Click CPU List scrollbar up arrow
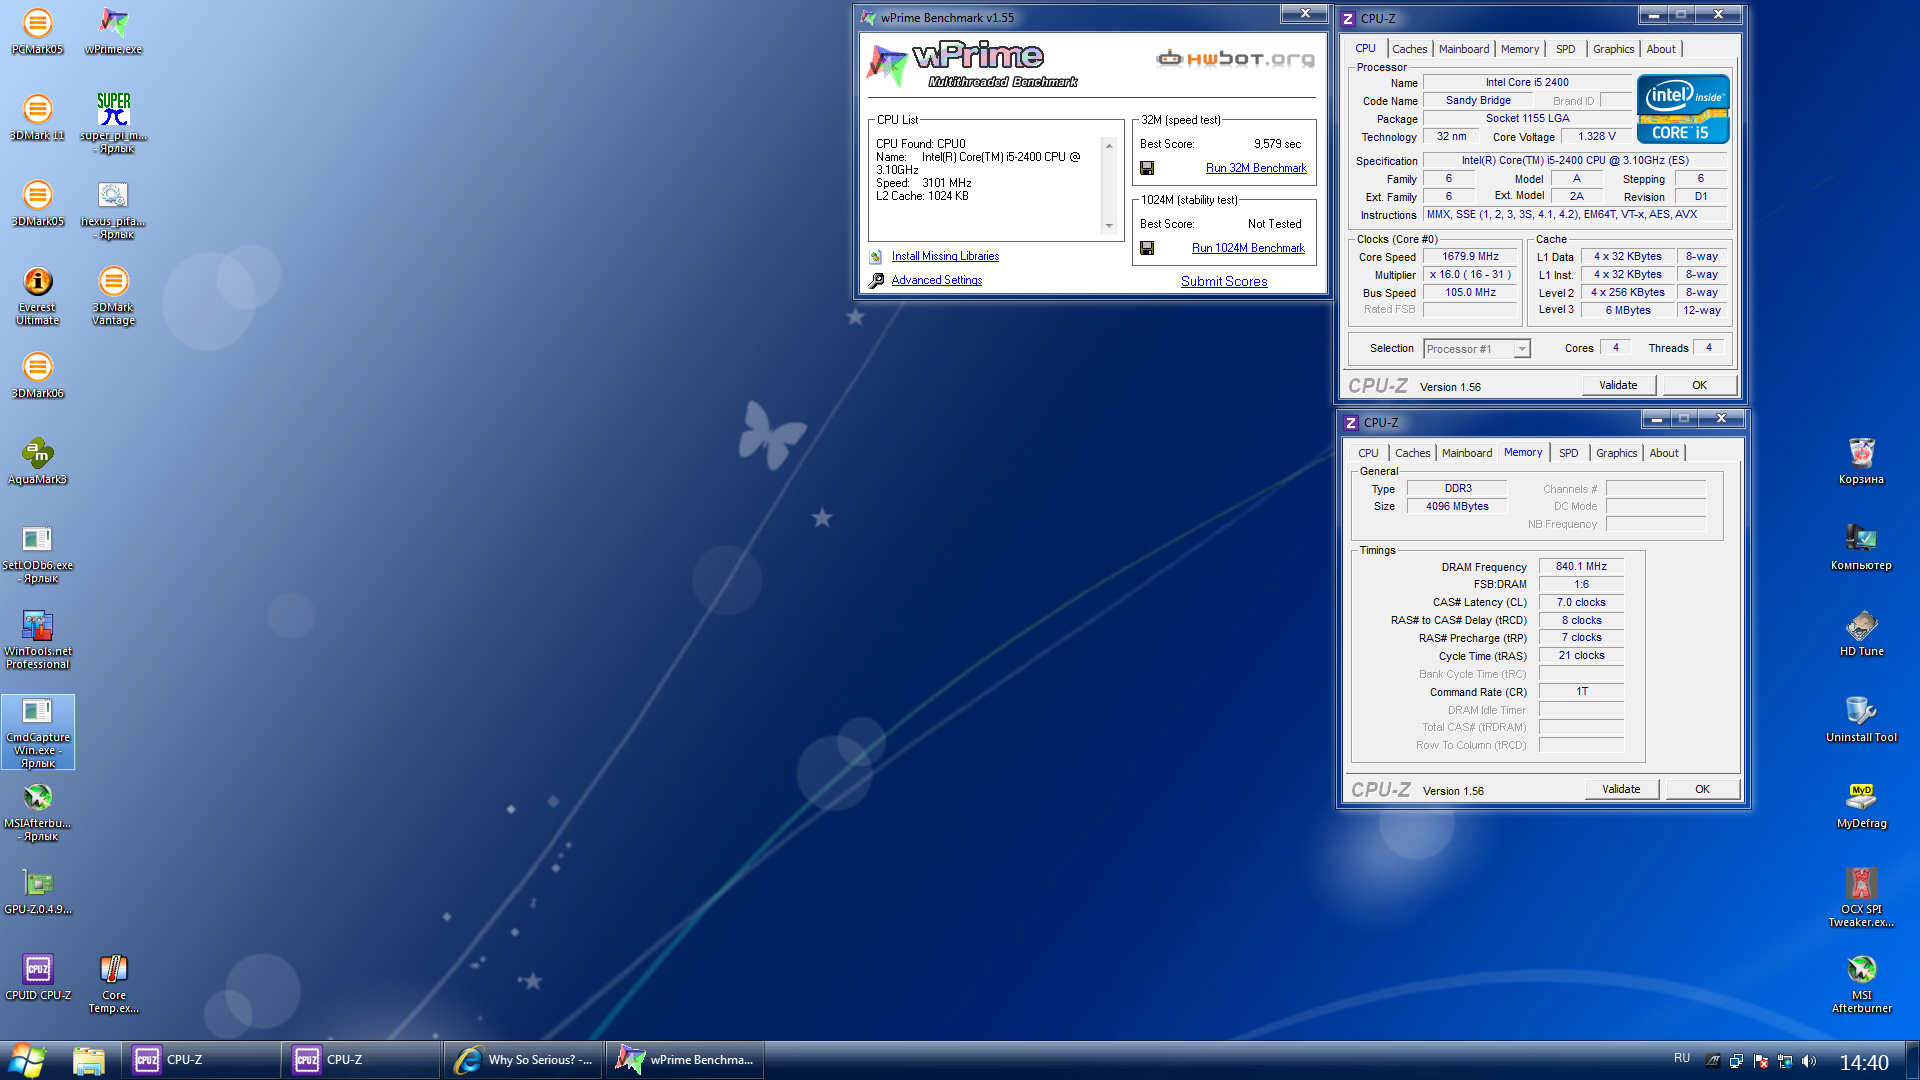The width and height of the screenshot is (1920, 1080). 1108,146
